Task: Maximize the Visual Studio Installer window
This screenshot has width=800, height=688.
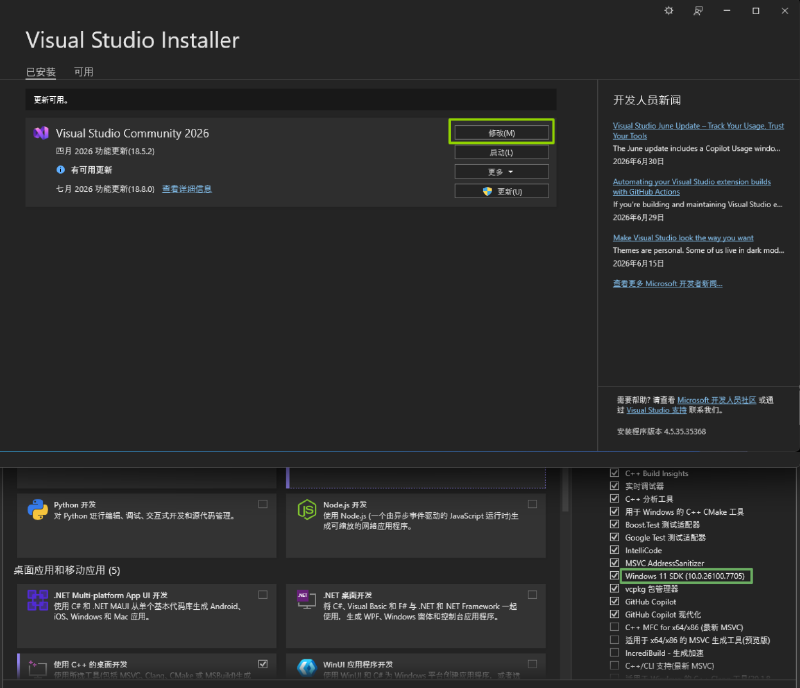Action: coord(756,11)
